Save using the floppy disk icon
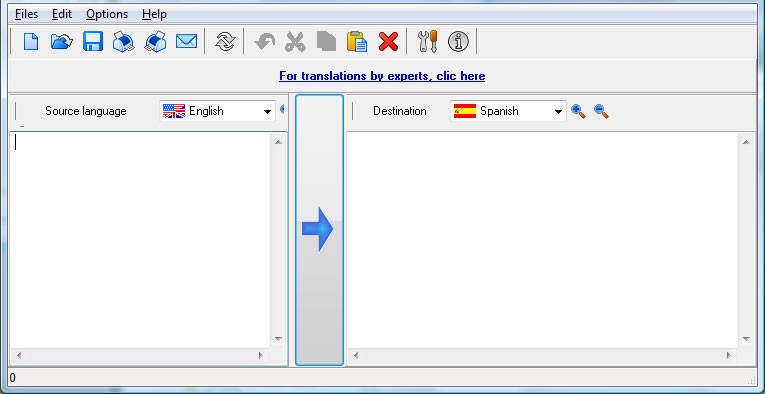Screen dimensions: 765x394 (x=93, y=41)
